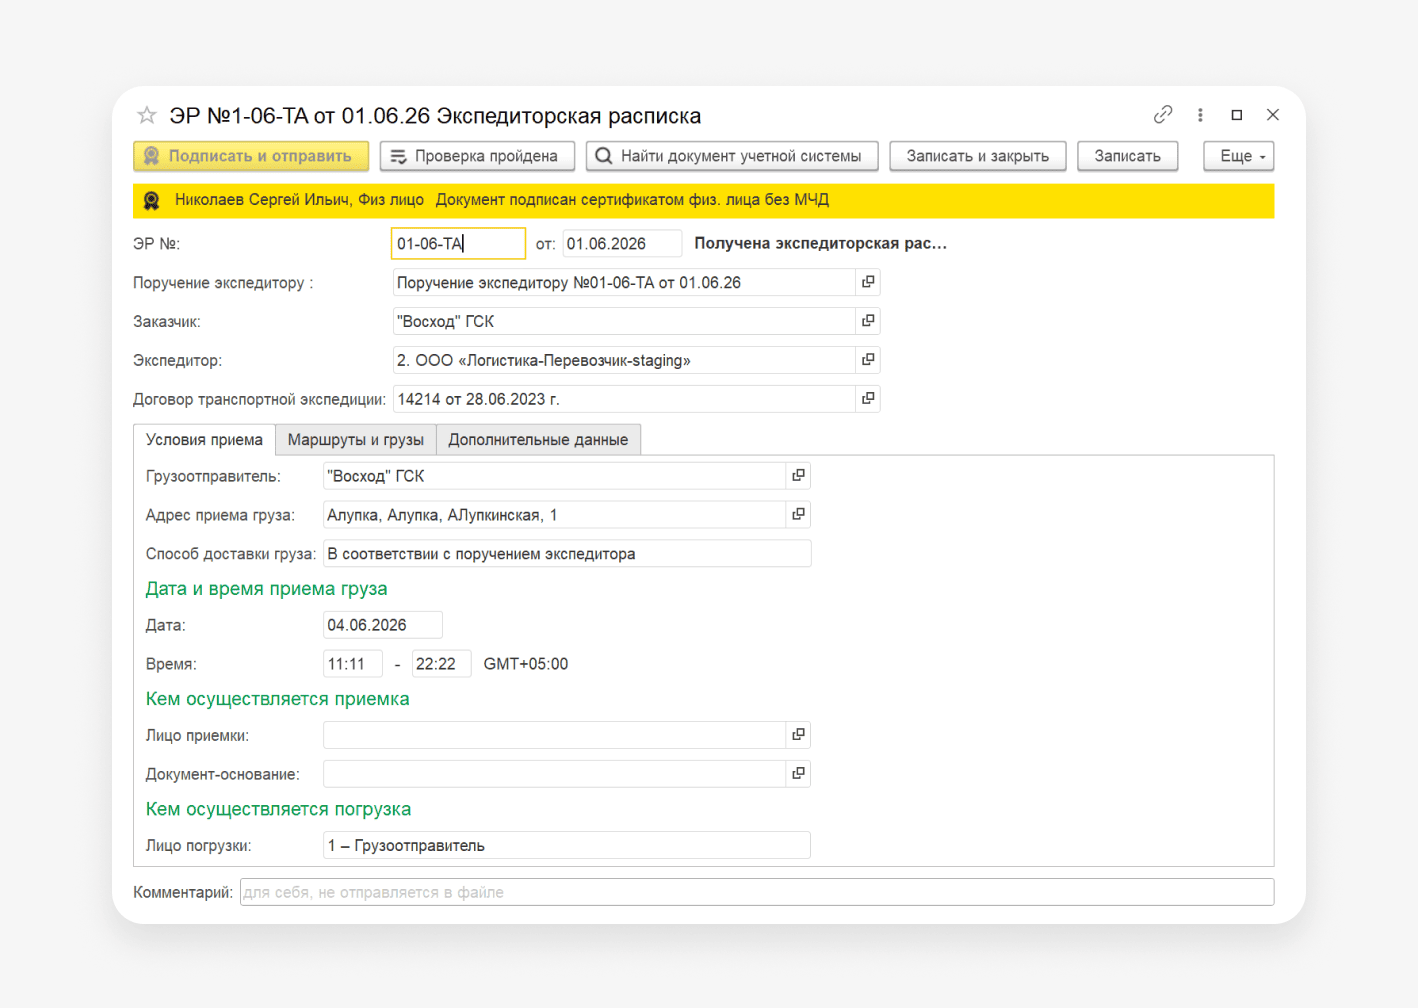Click the Записать и закрыть button
1418x1008 pixels.
978,156
